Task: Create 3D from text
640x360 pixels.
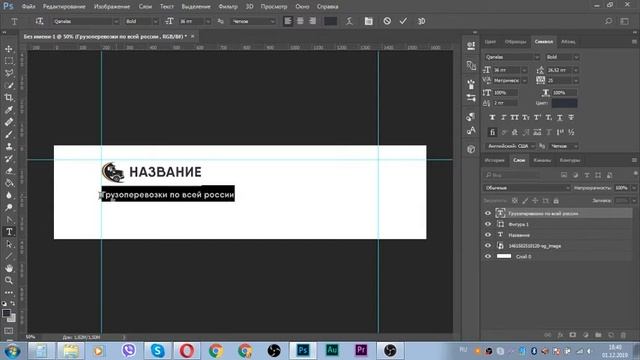Action: tap(421, 21)
